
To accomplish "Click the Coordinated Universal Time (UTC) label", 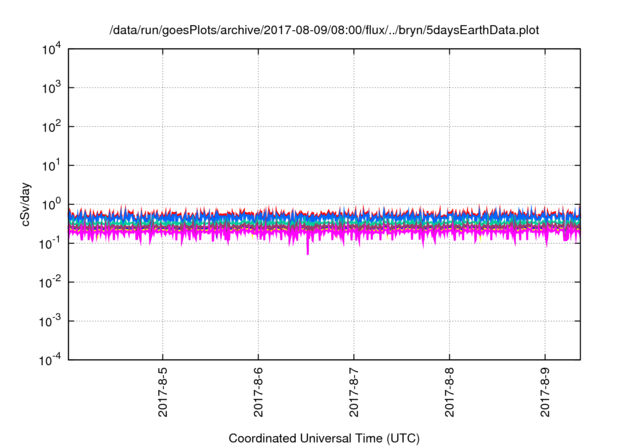I will [324, 438].
